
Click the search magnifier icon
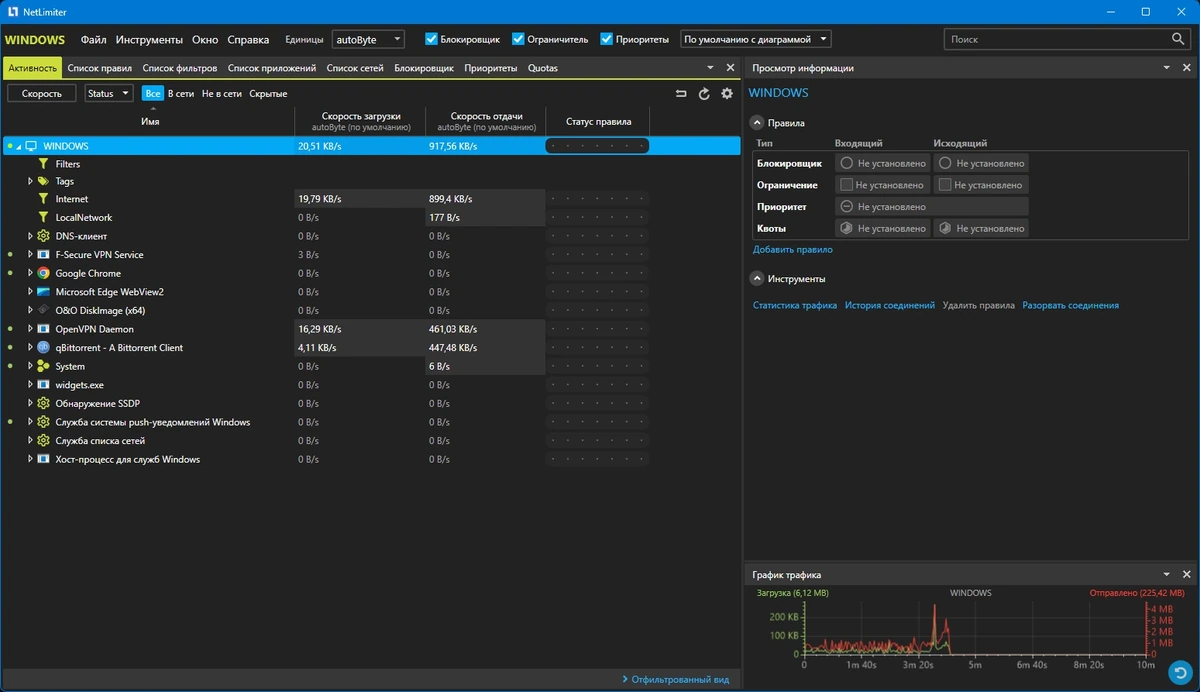pyautogui.click(x=1178, y=39)
